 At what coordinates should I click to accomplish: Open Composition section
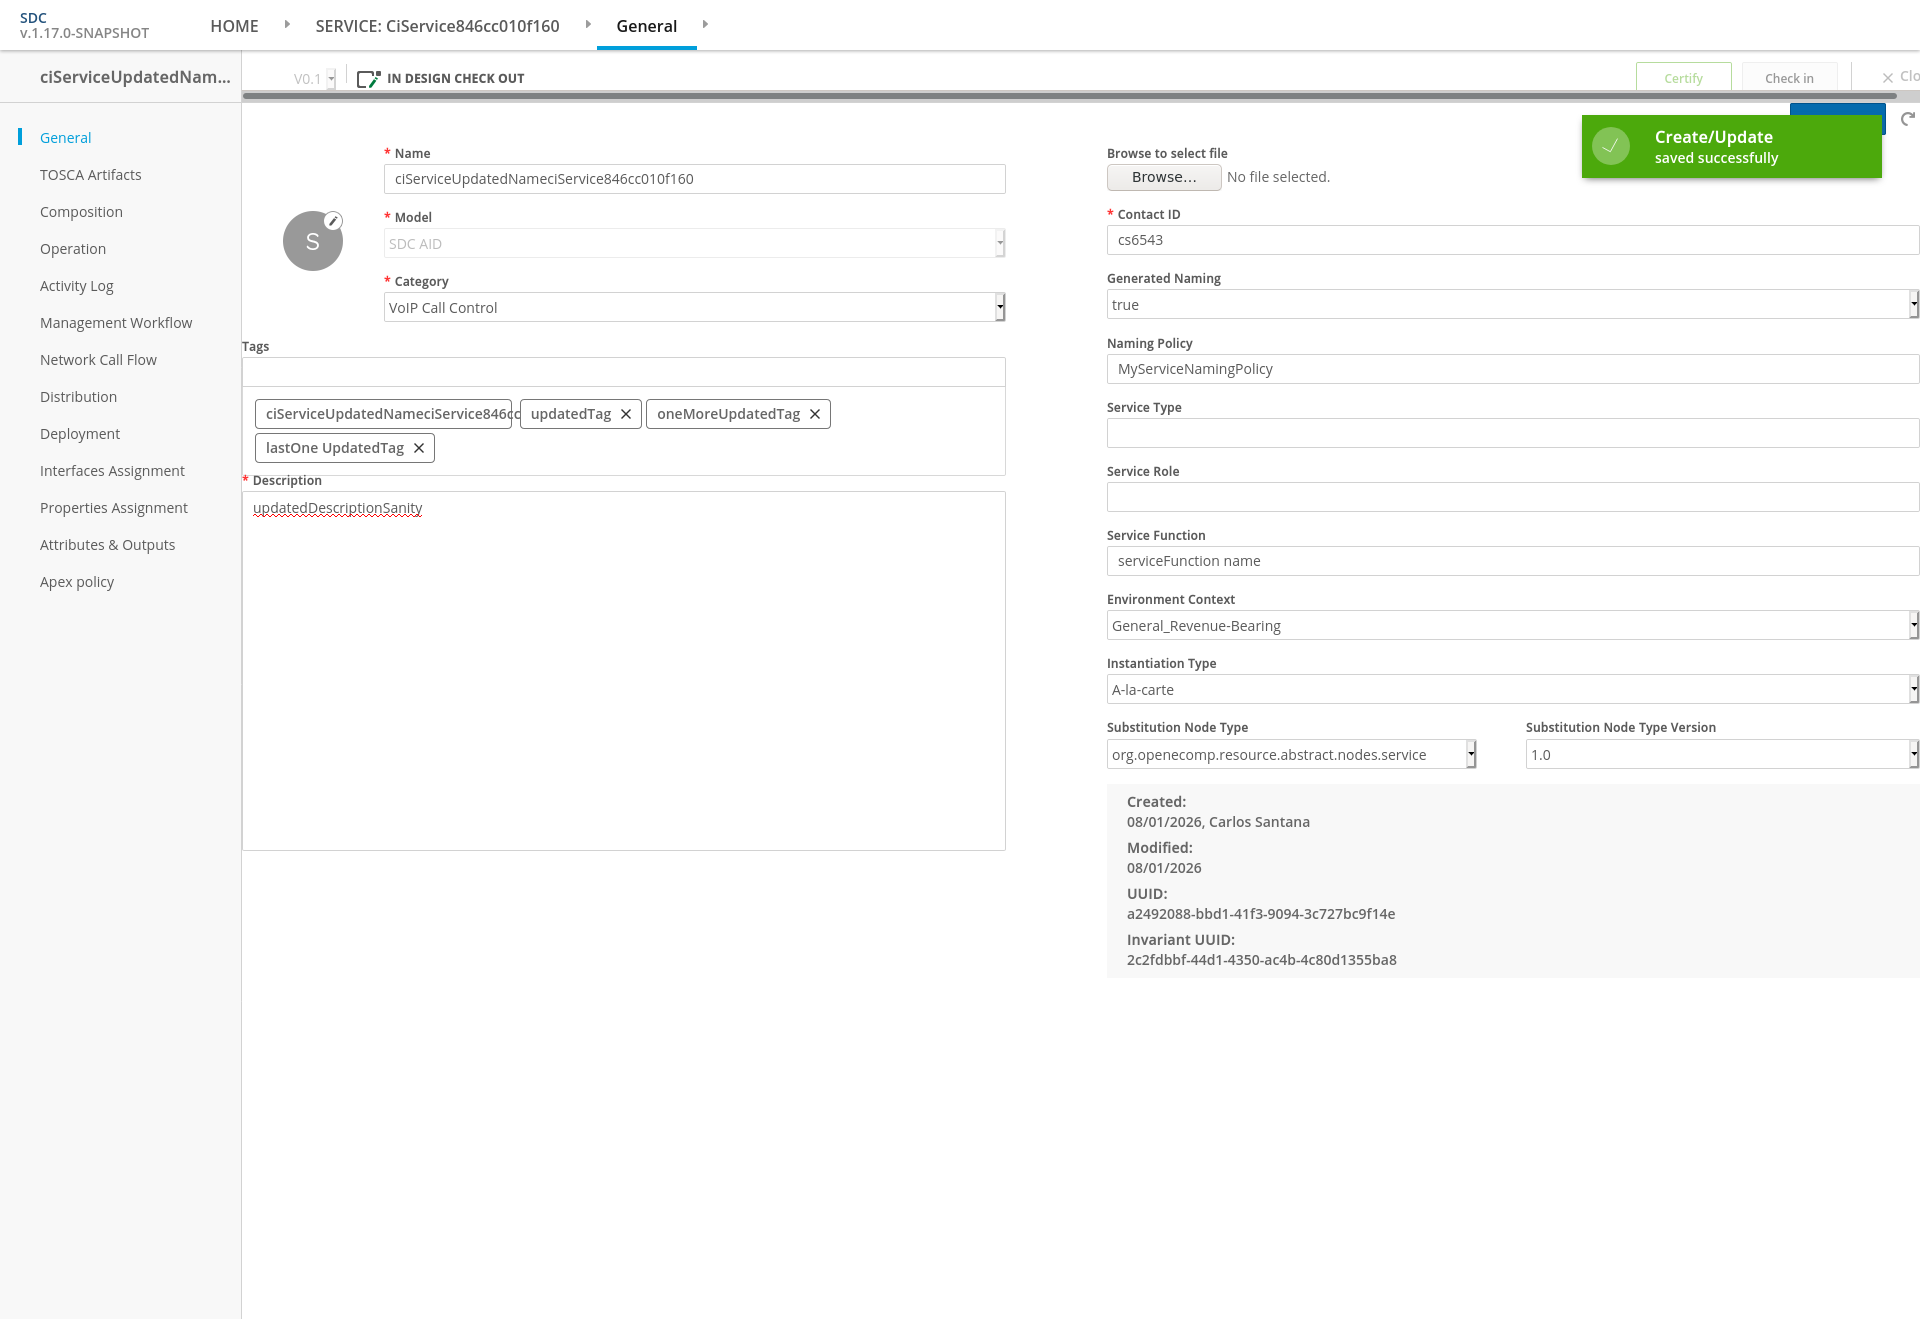tap(81, 212)
